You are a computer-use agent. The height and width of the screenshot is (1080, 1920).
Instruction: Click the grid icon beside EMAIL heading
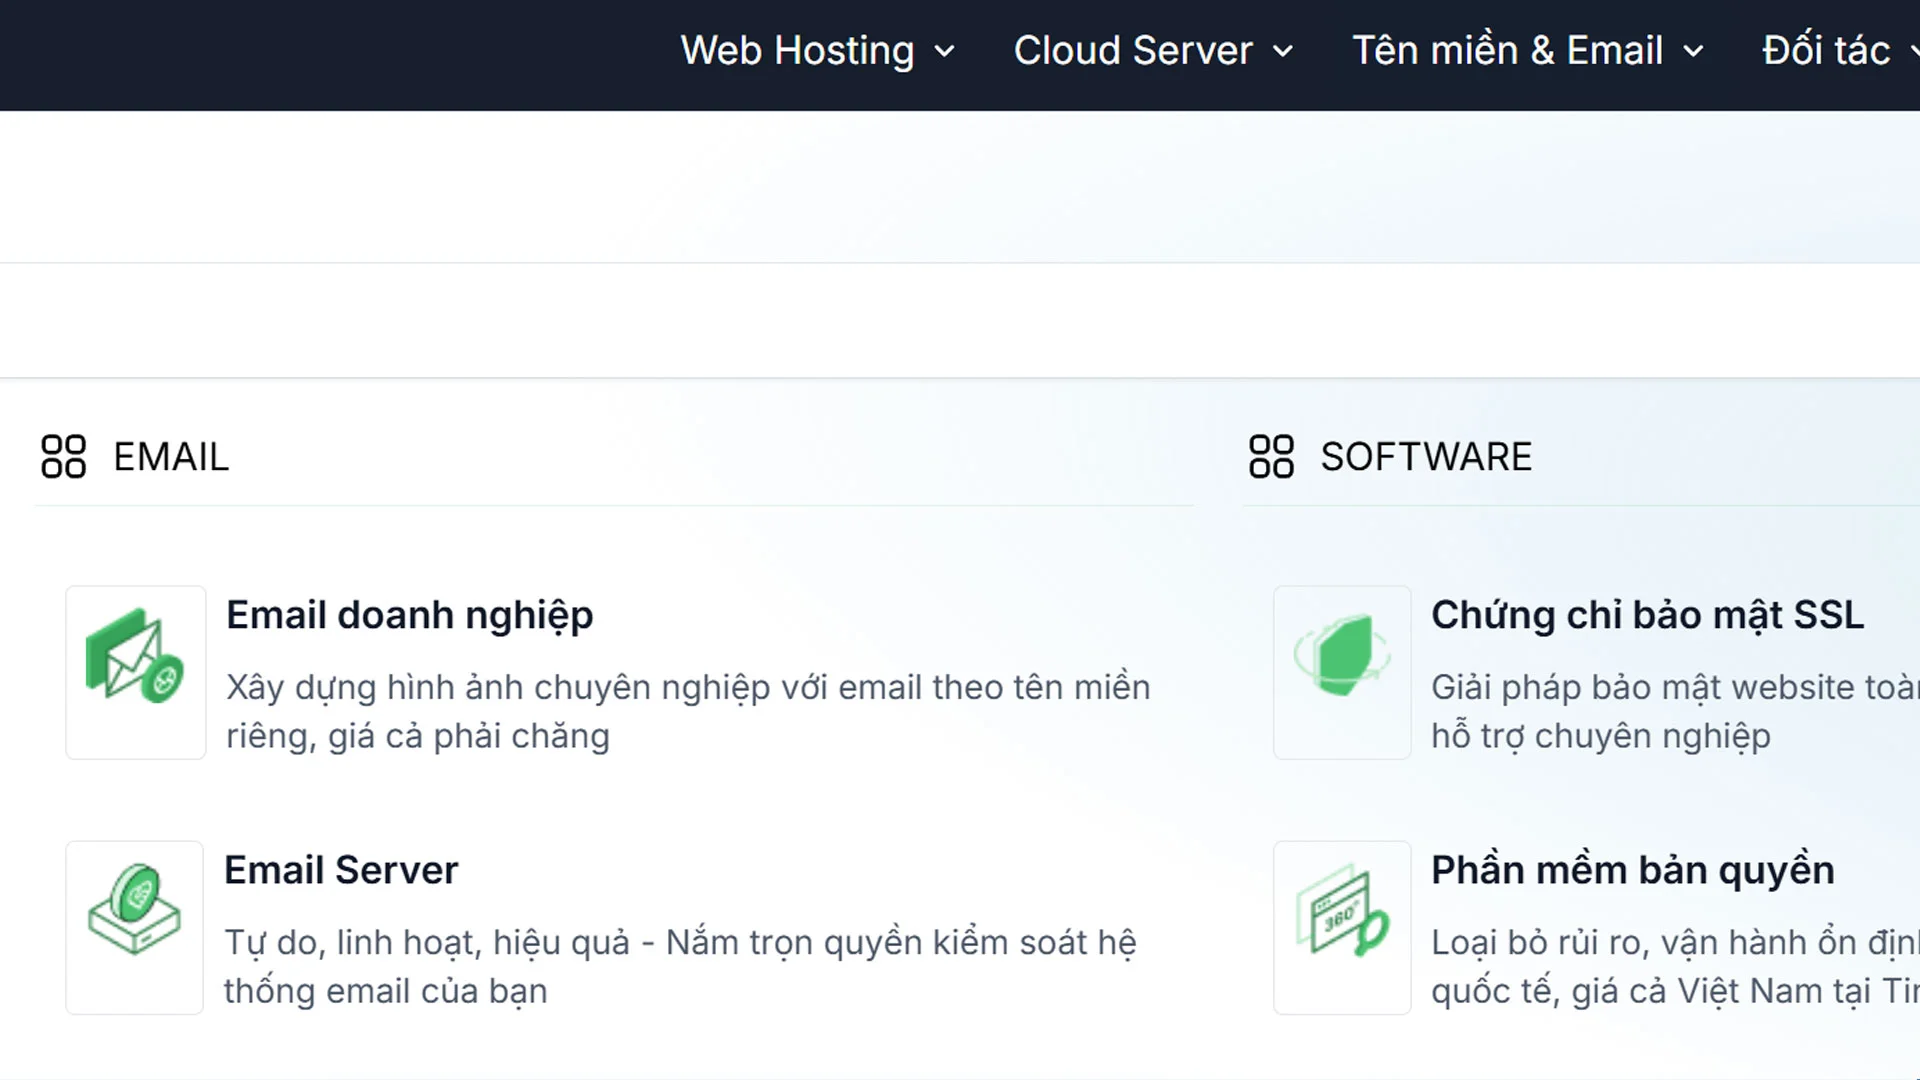pos(64,457)
